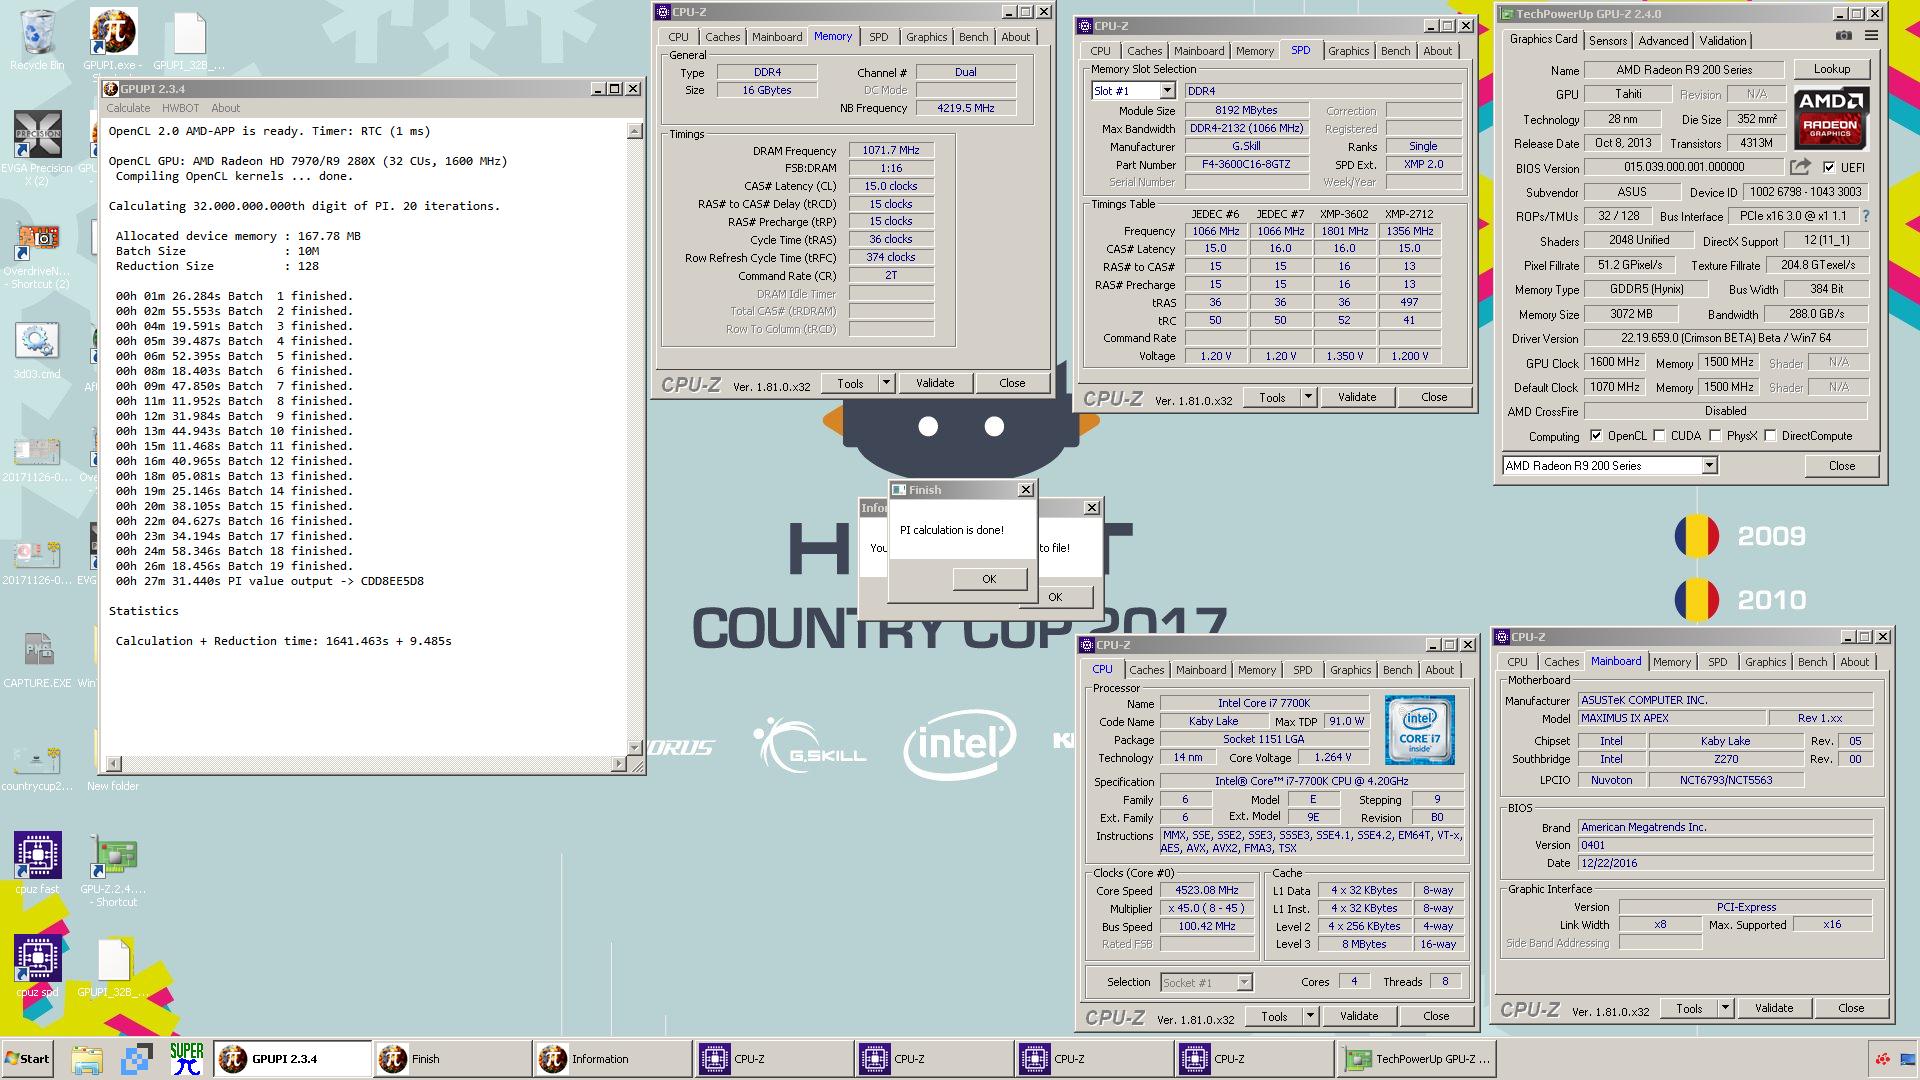The width and height of the screenshot is (1920, 1080).
Task: Select the GPUPI_32B file beside the GPUPI.exe shortcut
Action: [189, 40]
